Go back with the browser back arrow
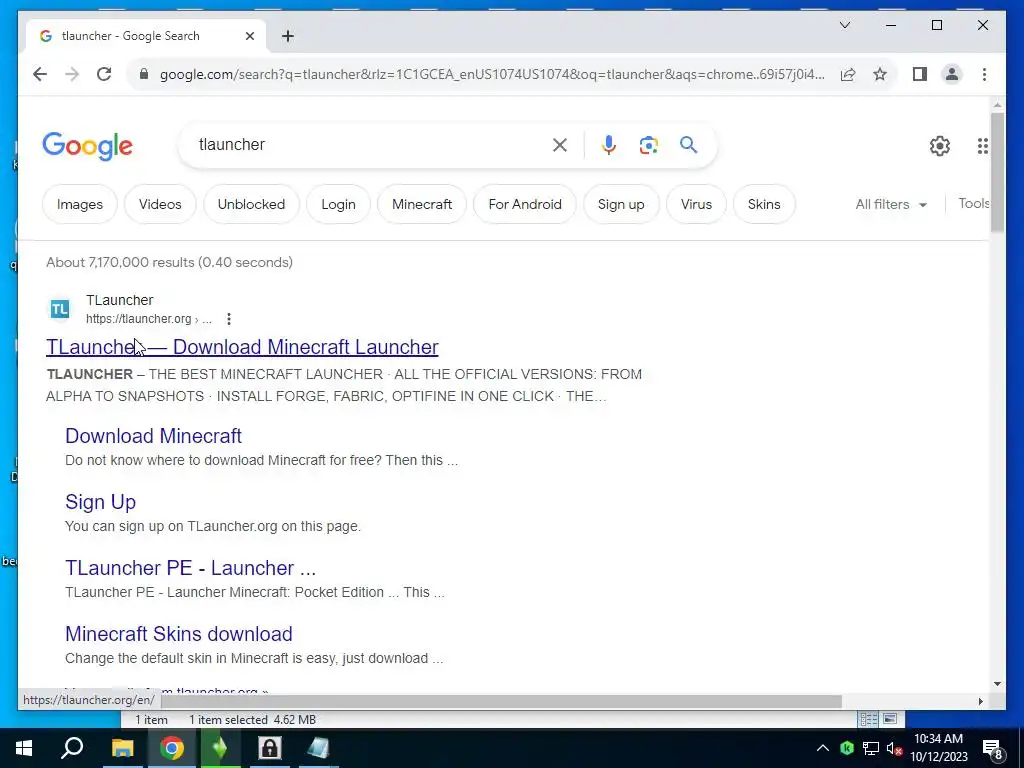The height and width of the screenshot is (768, 1024). point(40,74)
